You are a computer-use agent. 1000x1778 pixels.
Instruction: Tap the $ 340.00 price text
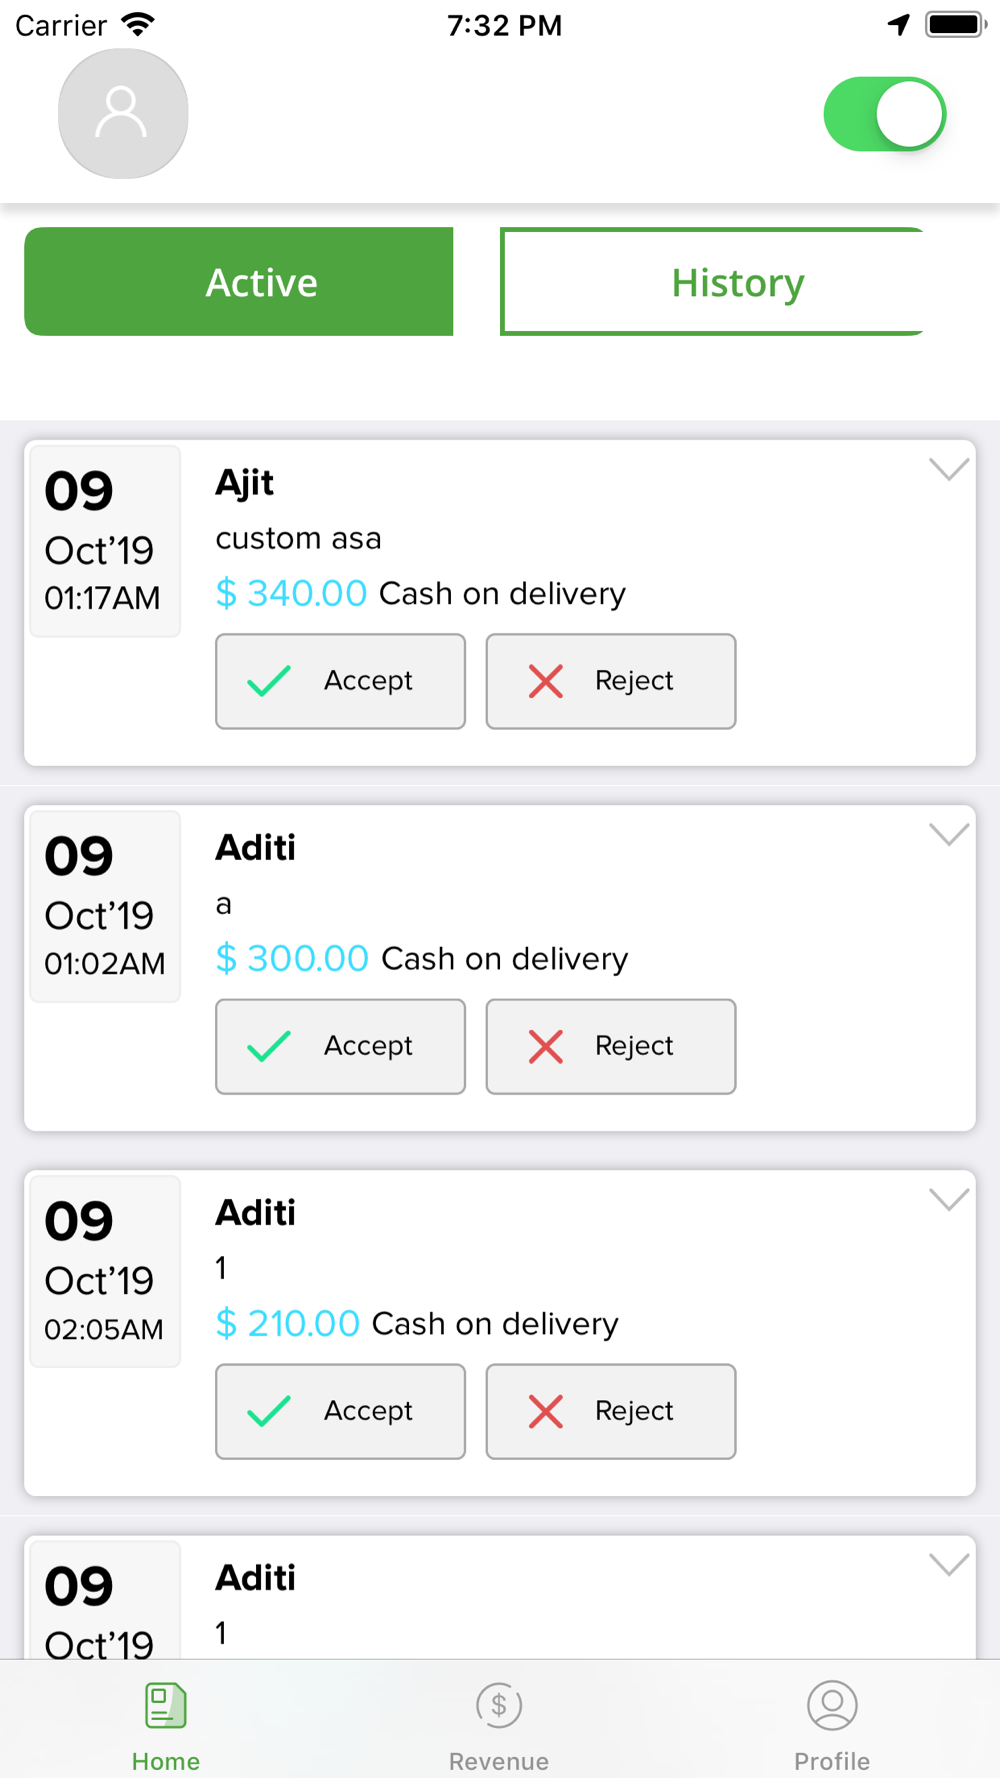[291, 593]
